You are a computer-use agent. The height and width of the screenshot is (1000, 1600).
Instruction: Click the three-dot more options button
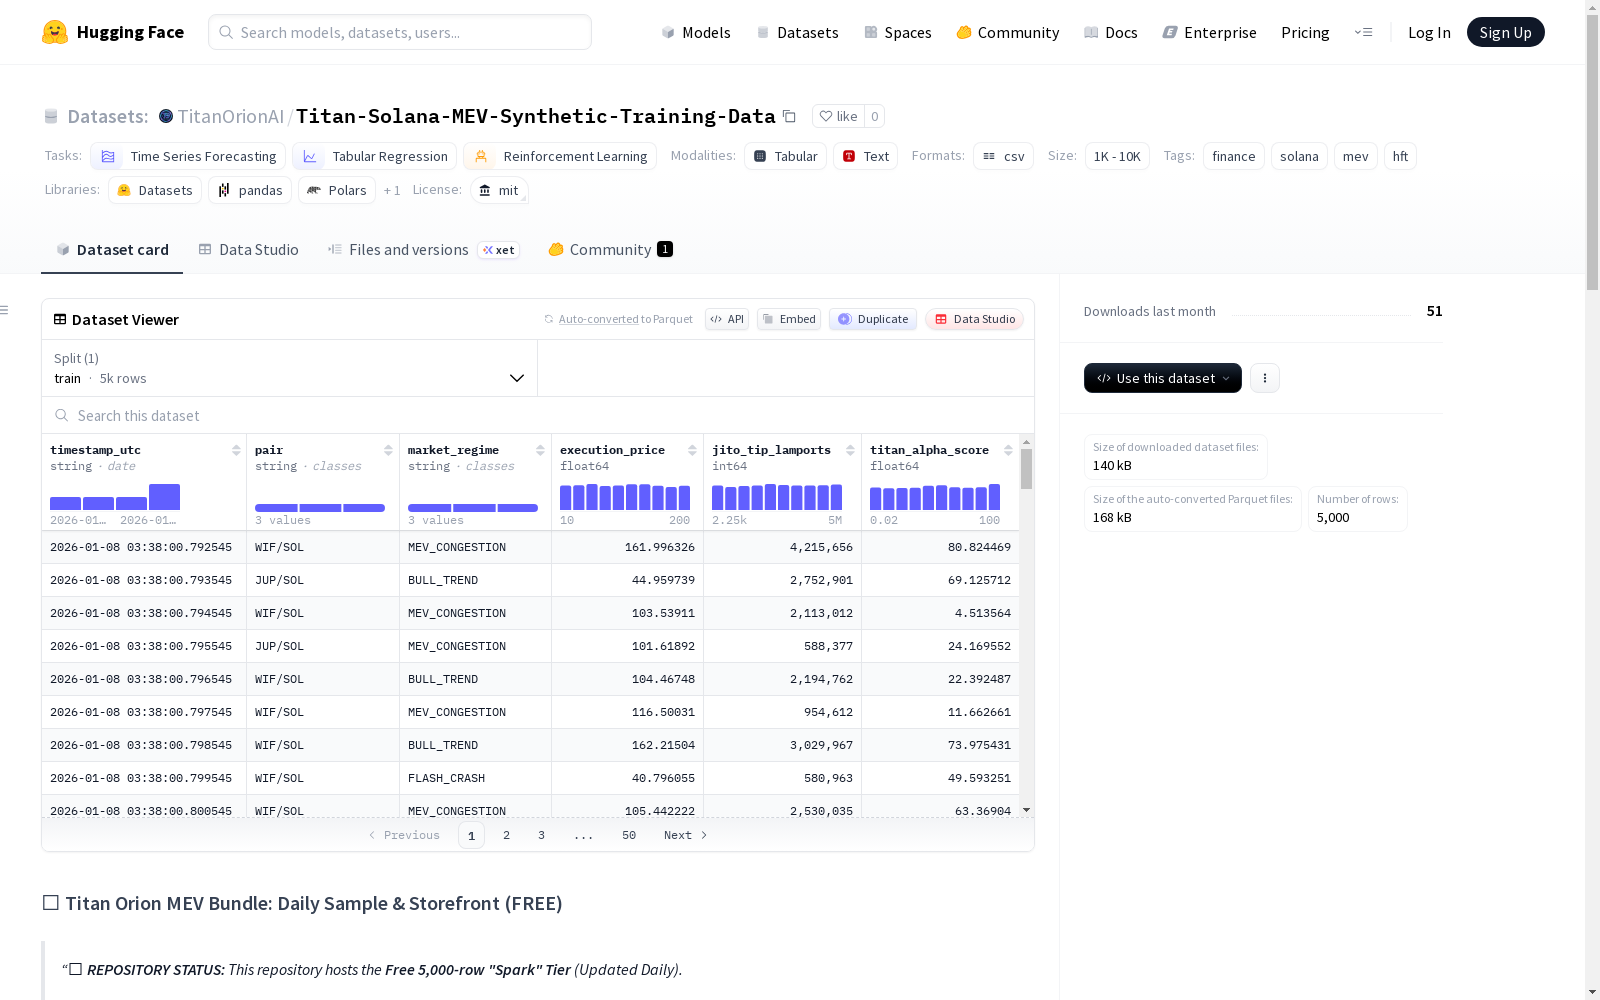pyautogui.click(x=1265, y=378)
